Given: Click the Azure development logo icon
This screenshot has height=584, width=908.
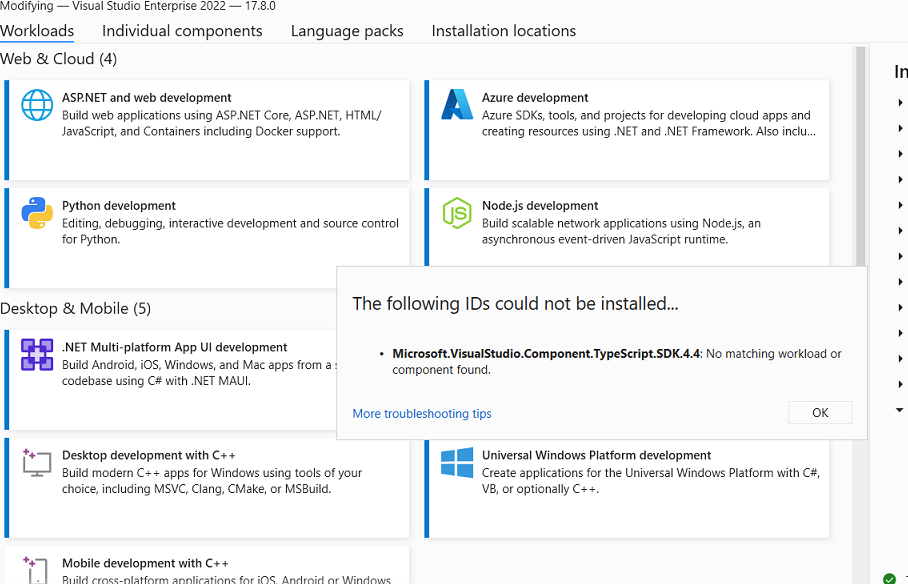Looking at the screenshot, I should coord(457,105).
